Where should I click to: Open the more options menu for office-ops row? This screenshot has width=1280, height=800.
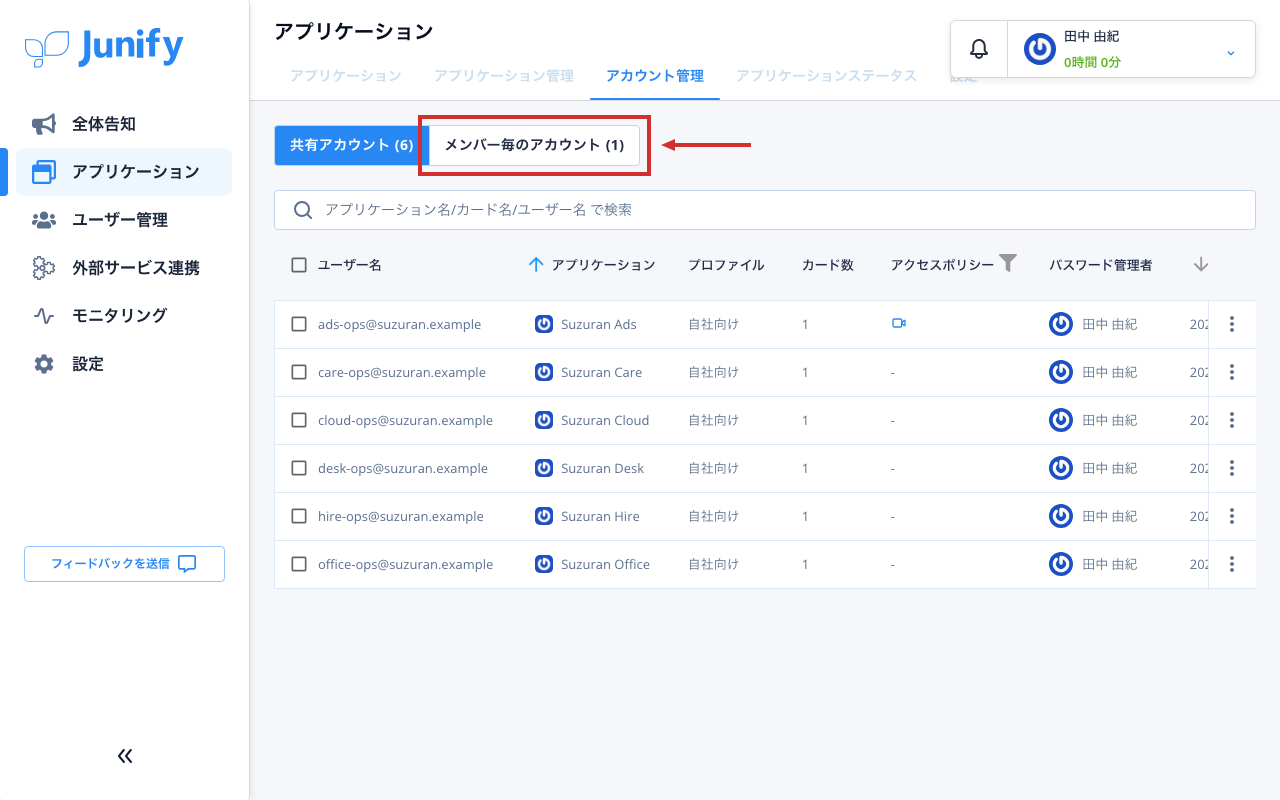(1232, 564)
